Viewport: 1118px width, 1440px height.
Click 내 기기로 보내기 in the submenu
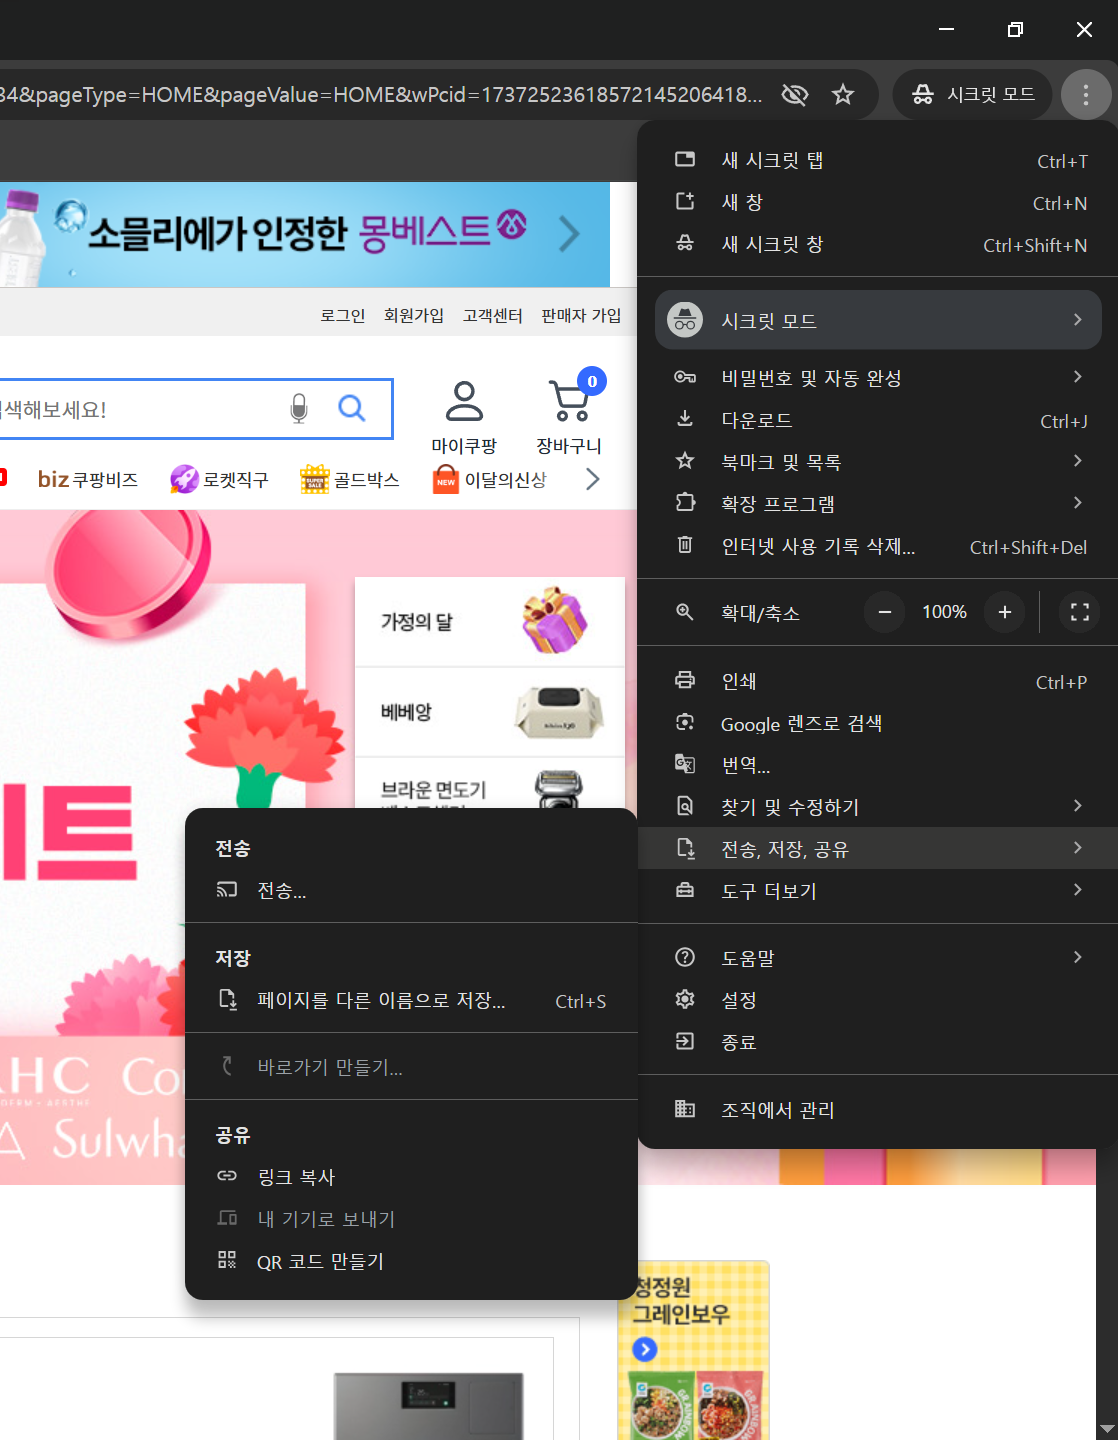411,1219
